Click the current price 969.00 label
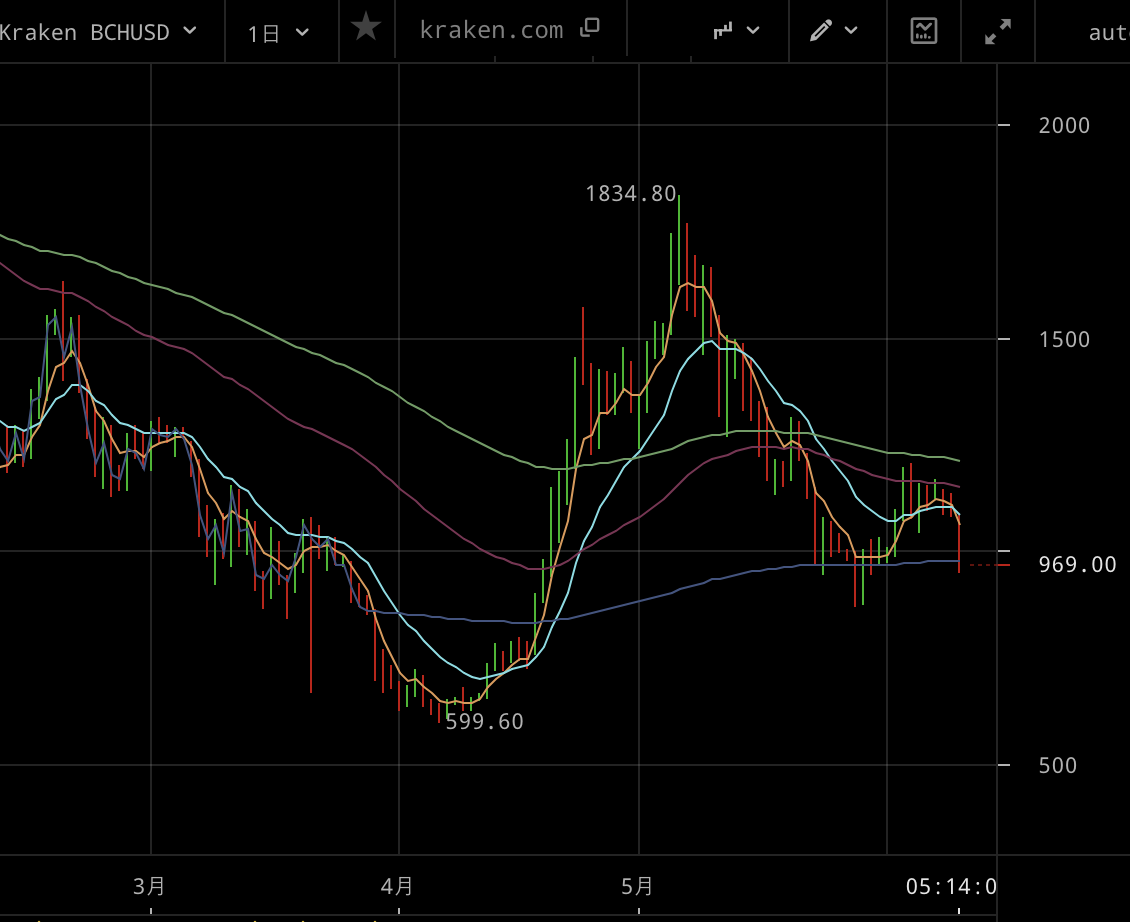This screenshot has height=922, width=1130. pyautogui.click(x=1077, y=564)
